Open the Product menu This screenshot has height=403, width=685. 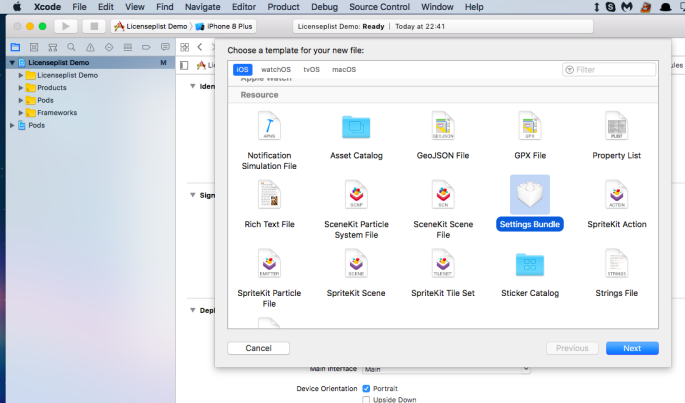(x=284, y=7)
